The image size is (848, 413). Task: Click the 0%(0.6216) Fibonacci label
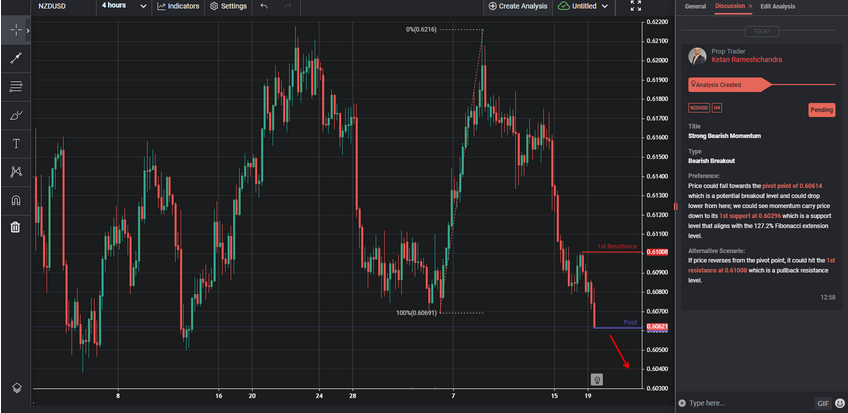click(421, 30)
